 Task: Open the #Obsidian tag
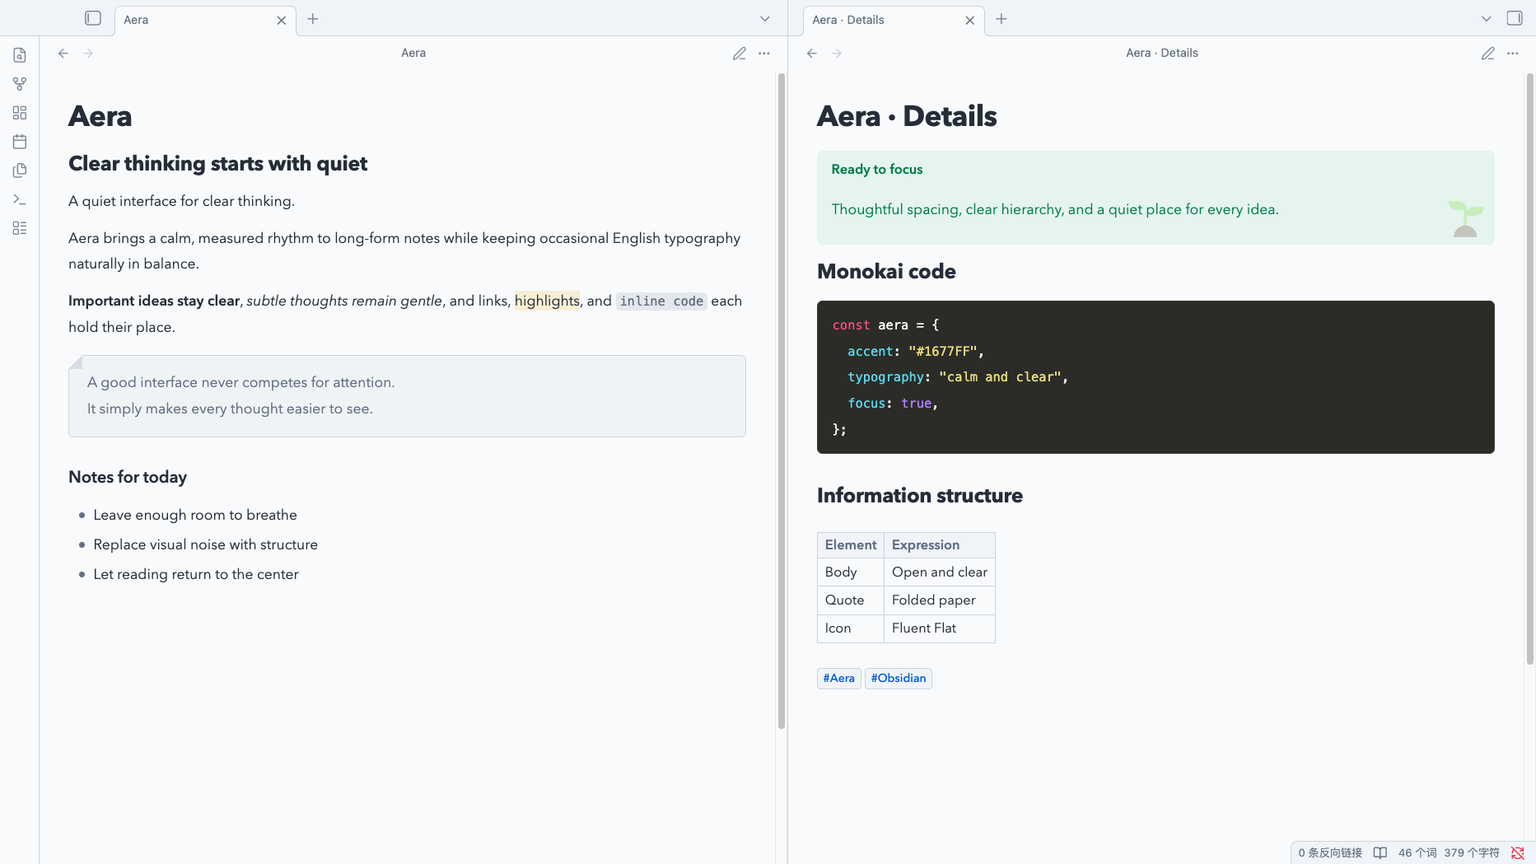point(898,678)
